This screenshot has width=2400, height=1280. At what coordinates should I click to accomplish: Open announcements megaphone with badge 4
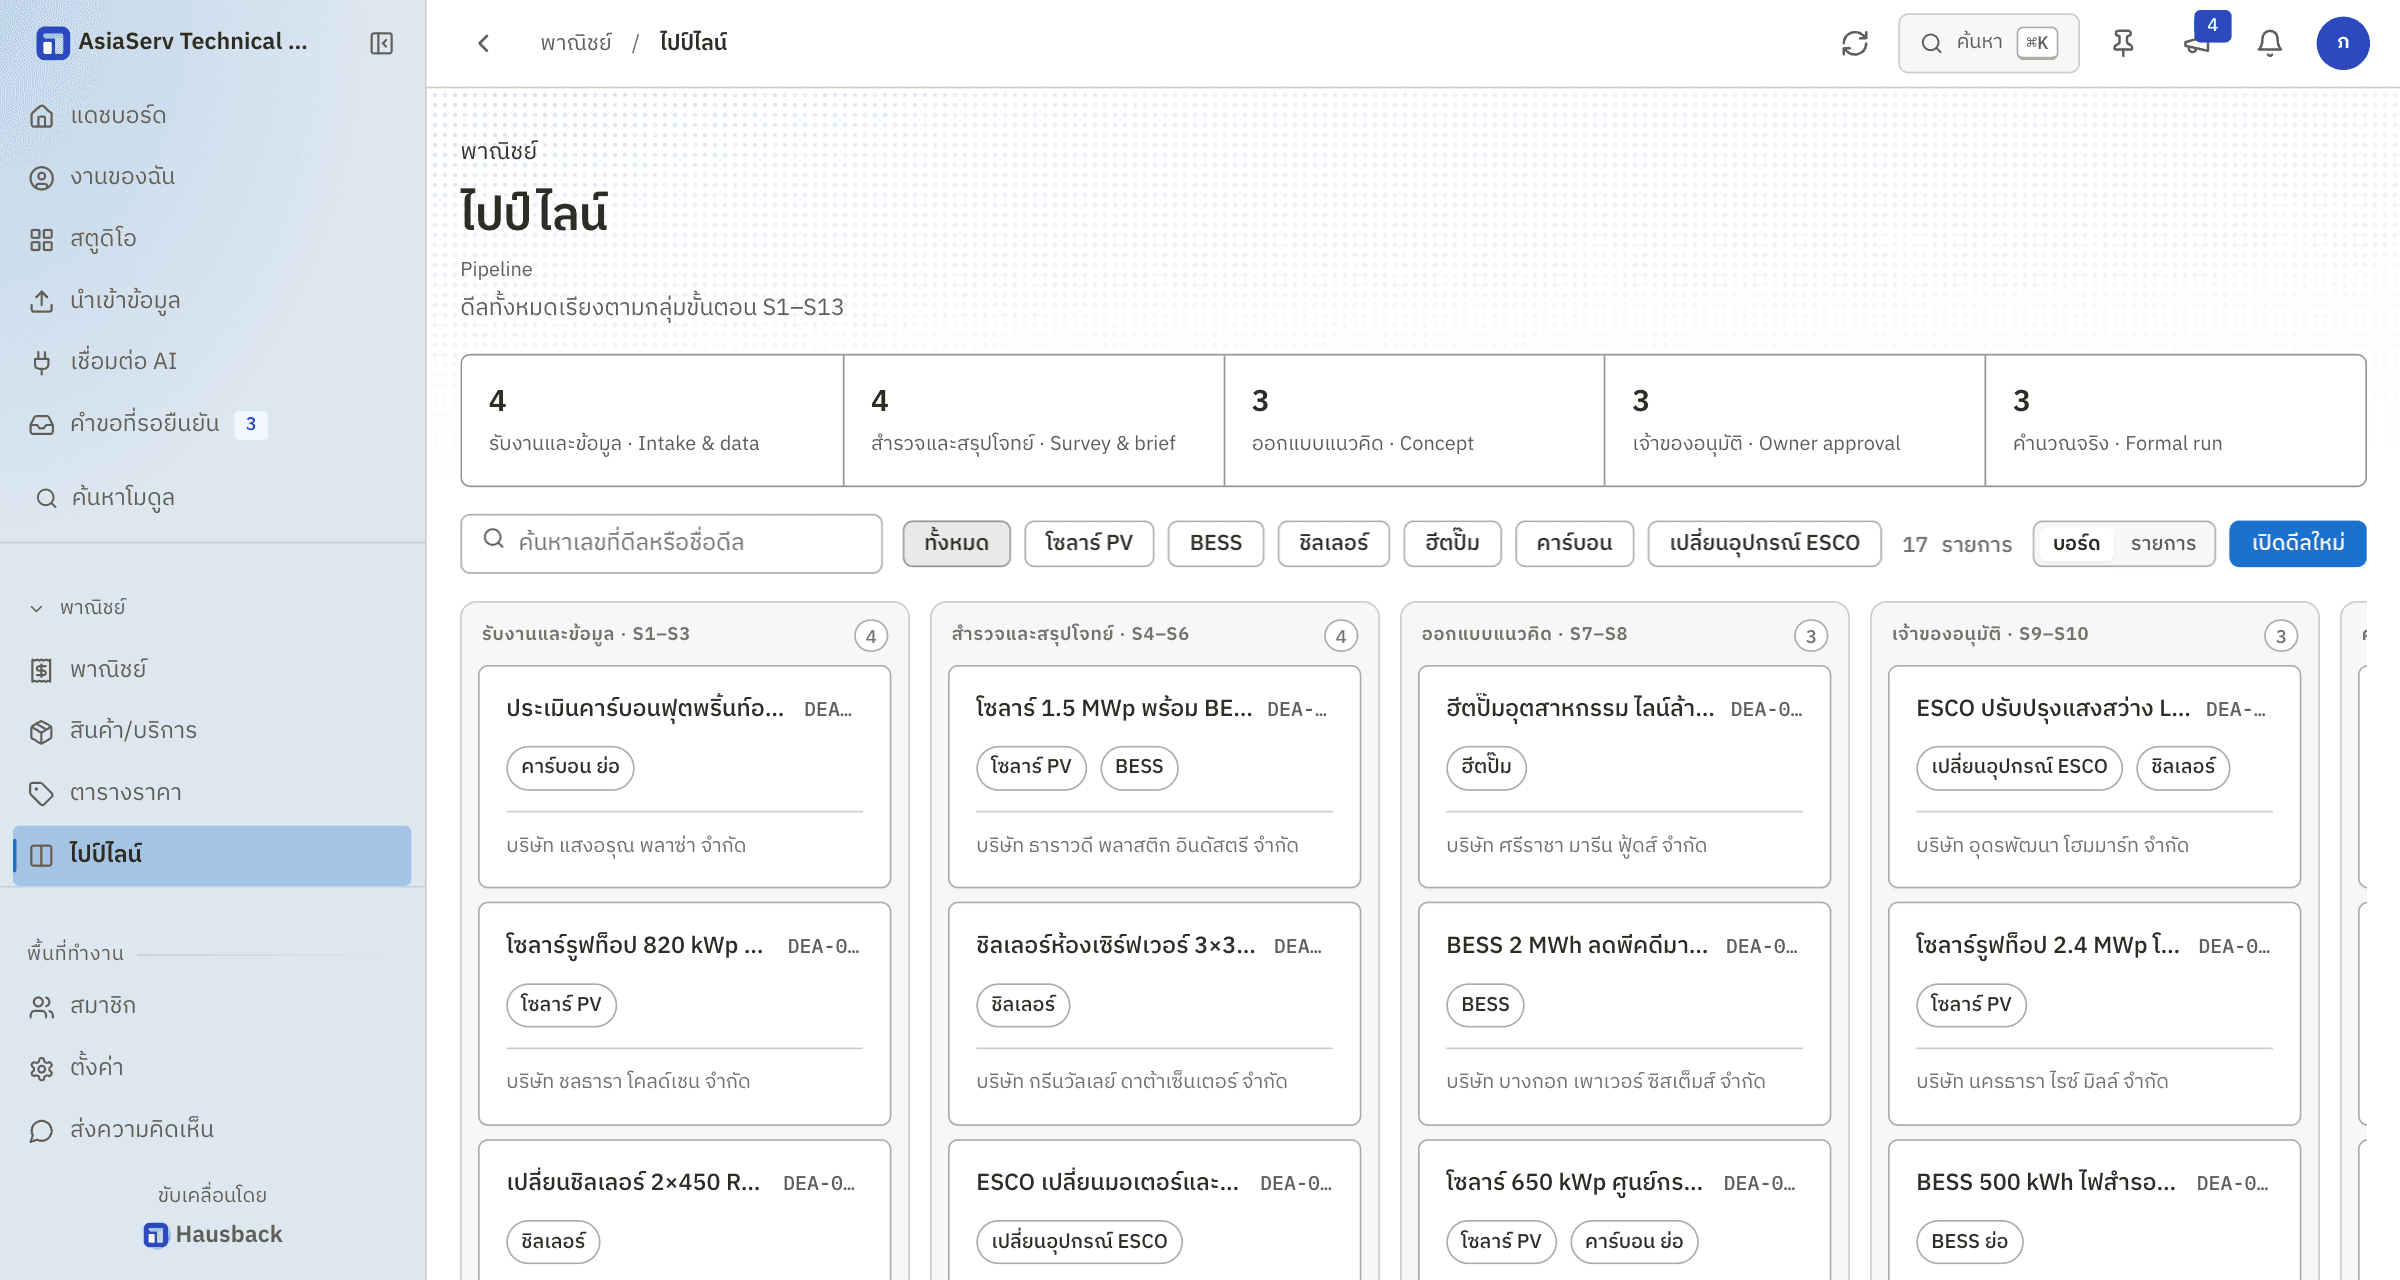(2197, 43)
